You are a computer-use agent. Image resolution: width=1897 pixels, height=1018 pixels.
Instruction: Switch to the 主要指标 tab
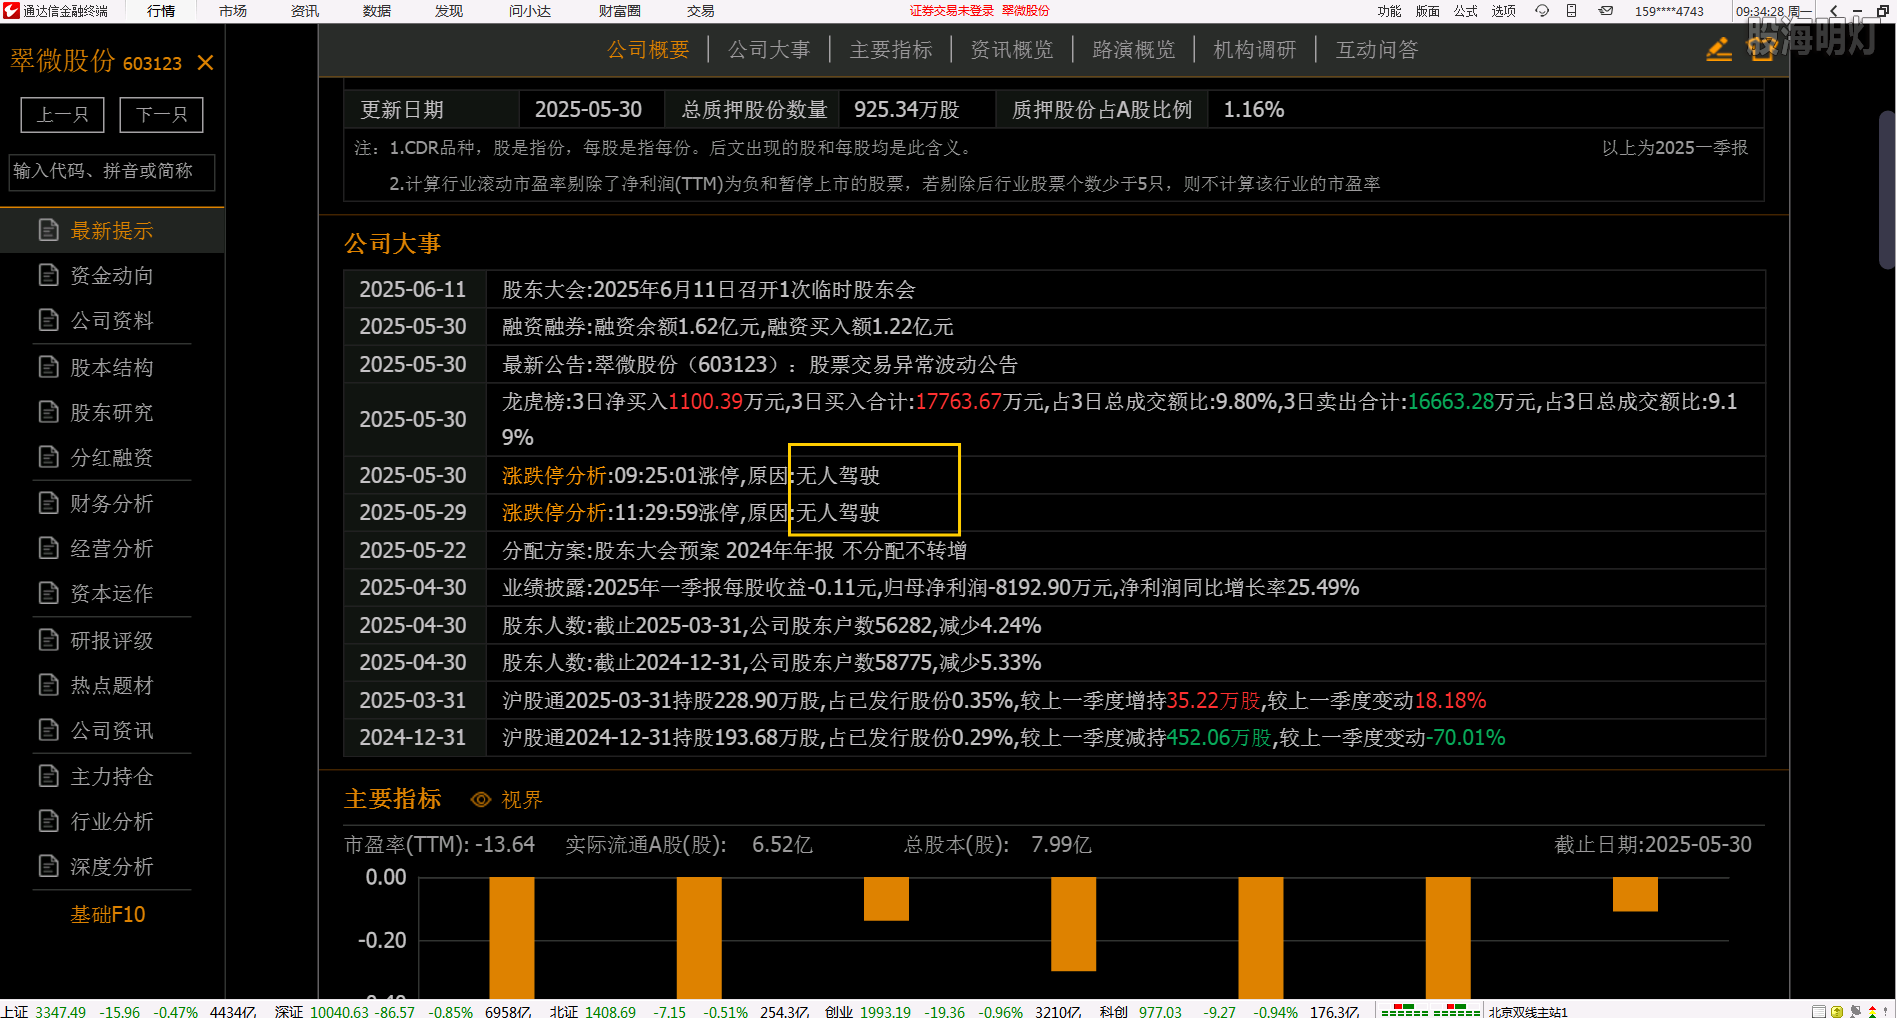(x=891, y=50)
